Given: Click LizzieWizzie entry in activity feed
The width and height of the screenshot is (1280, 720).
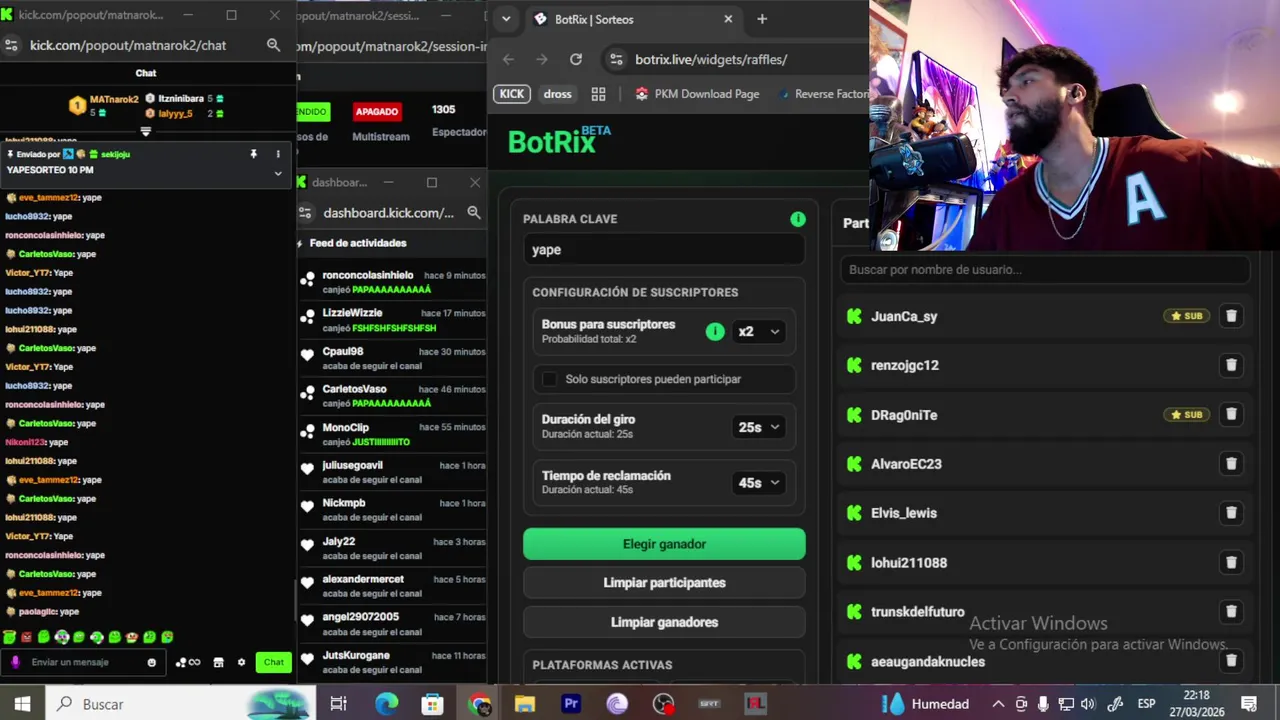Looking at the screenshot, I should tap(392, 320).
